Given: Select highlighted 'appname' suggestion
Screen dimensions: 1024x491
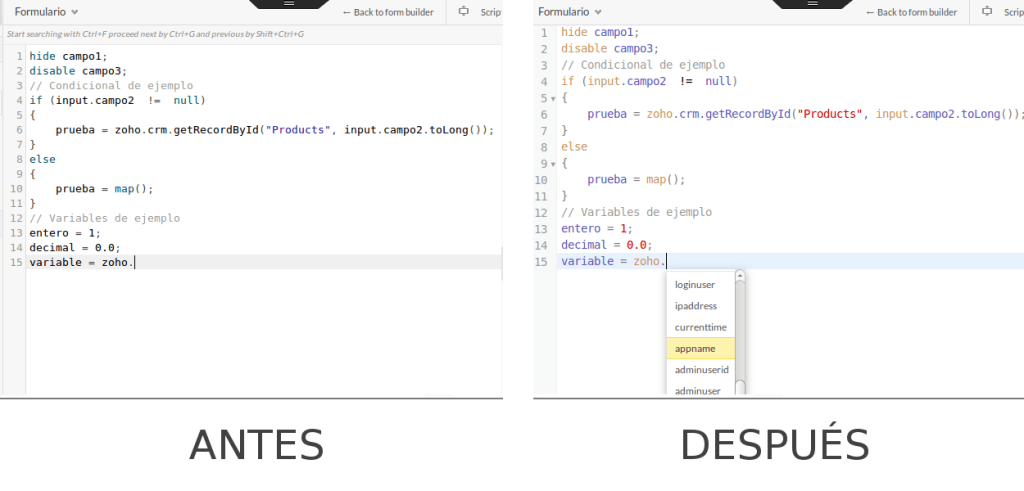Looking at the screenshot, I should (695, 349).
